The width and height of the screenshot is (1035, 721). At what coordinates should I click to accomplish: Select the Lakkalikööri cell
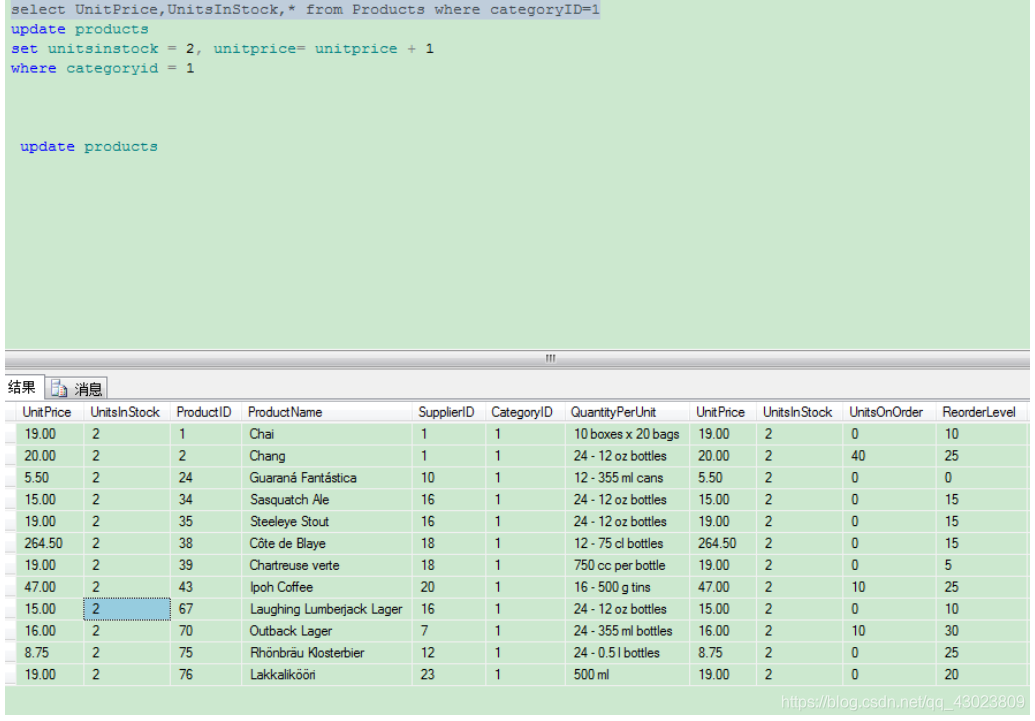(327, 674)
